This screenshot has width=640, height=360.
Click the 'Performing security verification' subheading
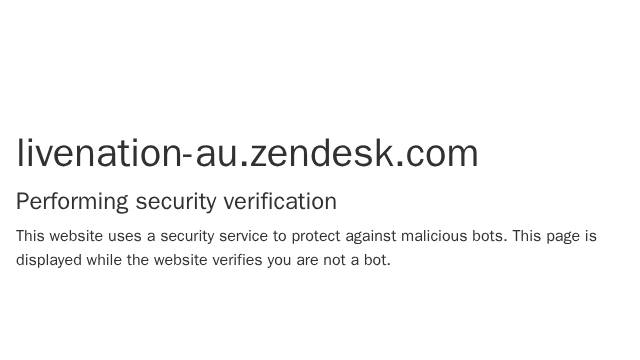point(176,202)
